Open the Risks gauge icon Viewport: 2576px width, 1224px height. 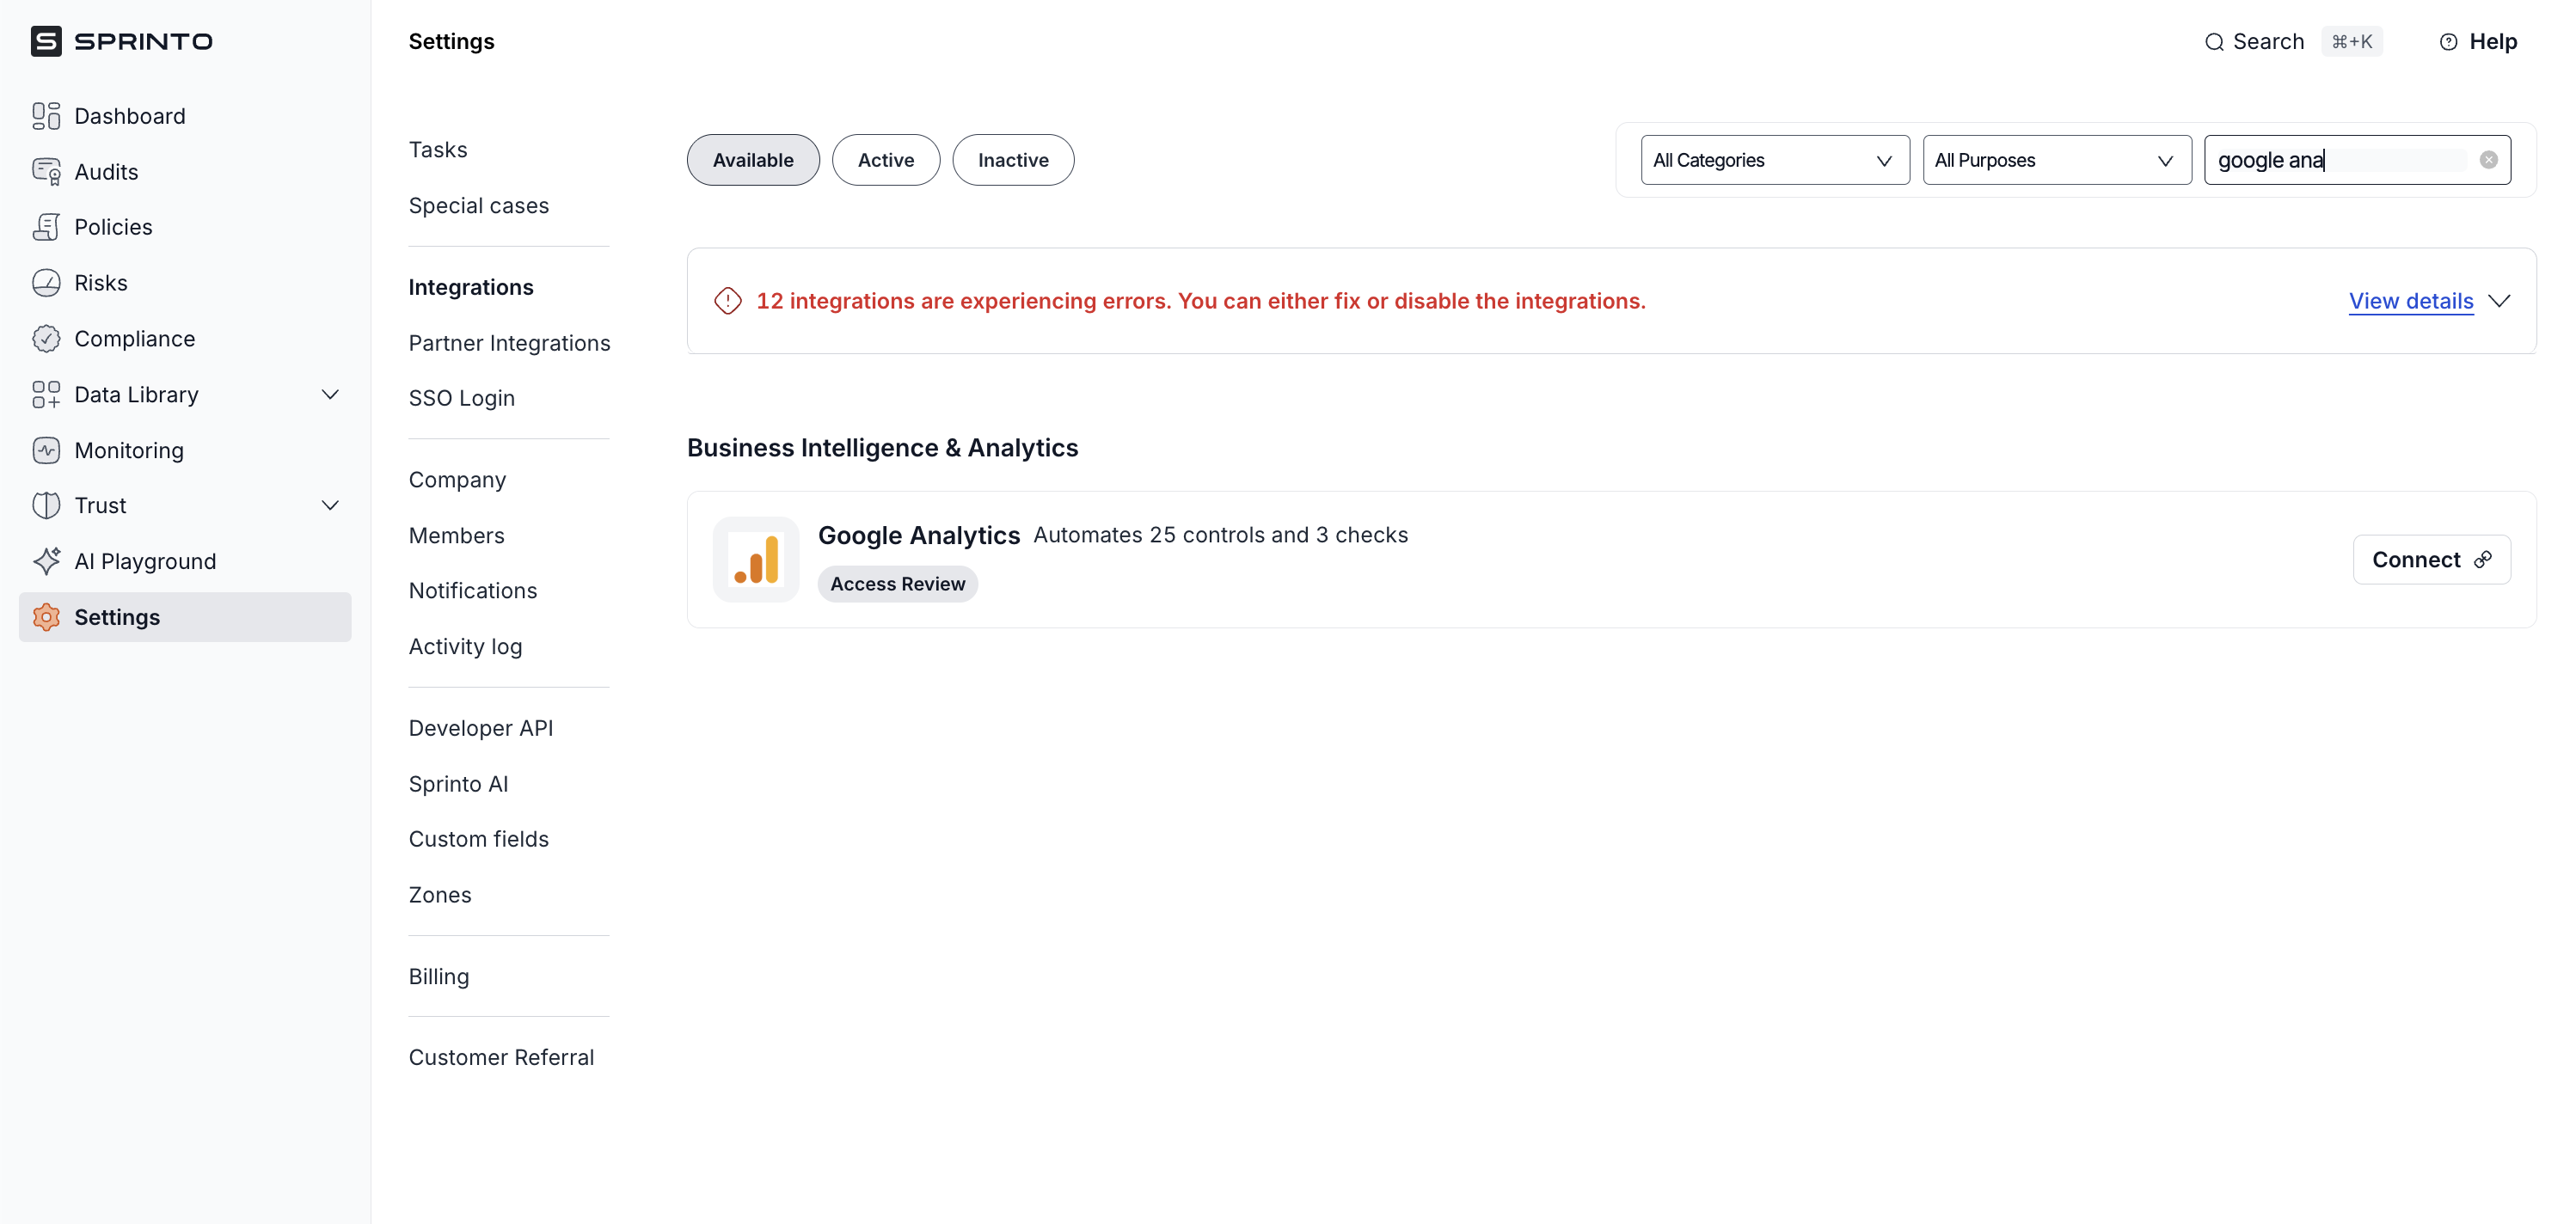click(46, 283)
